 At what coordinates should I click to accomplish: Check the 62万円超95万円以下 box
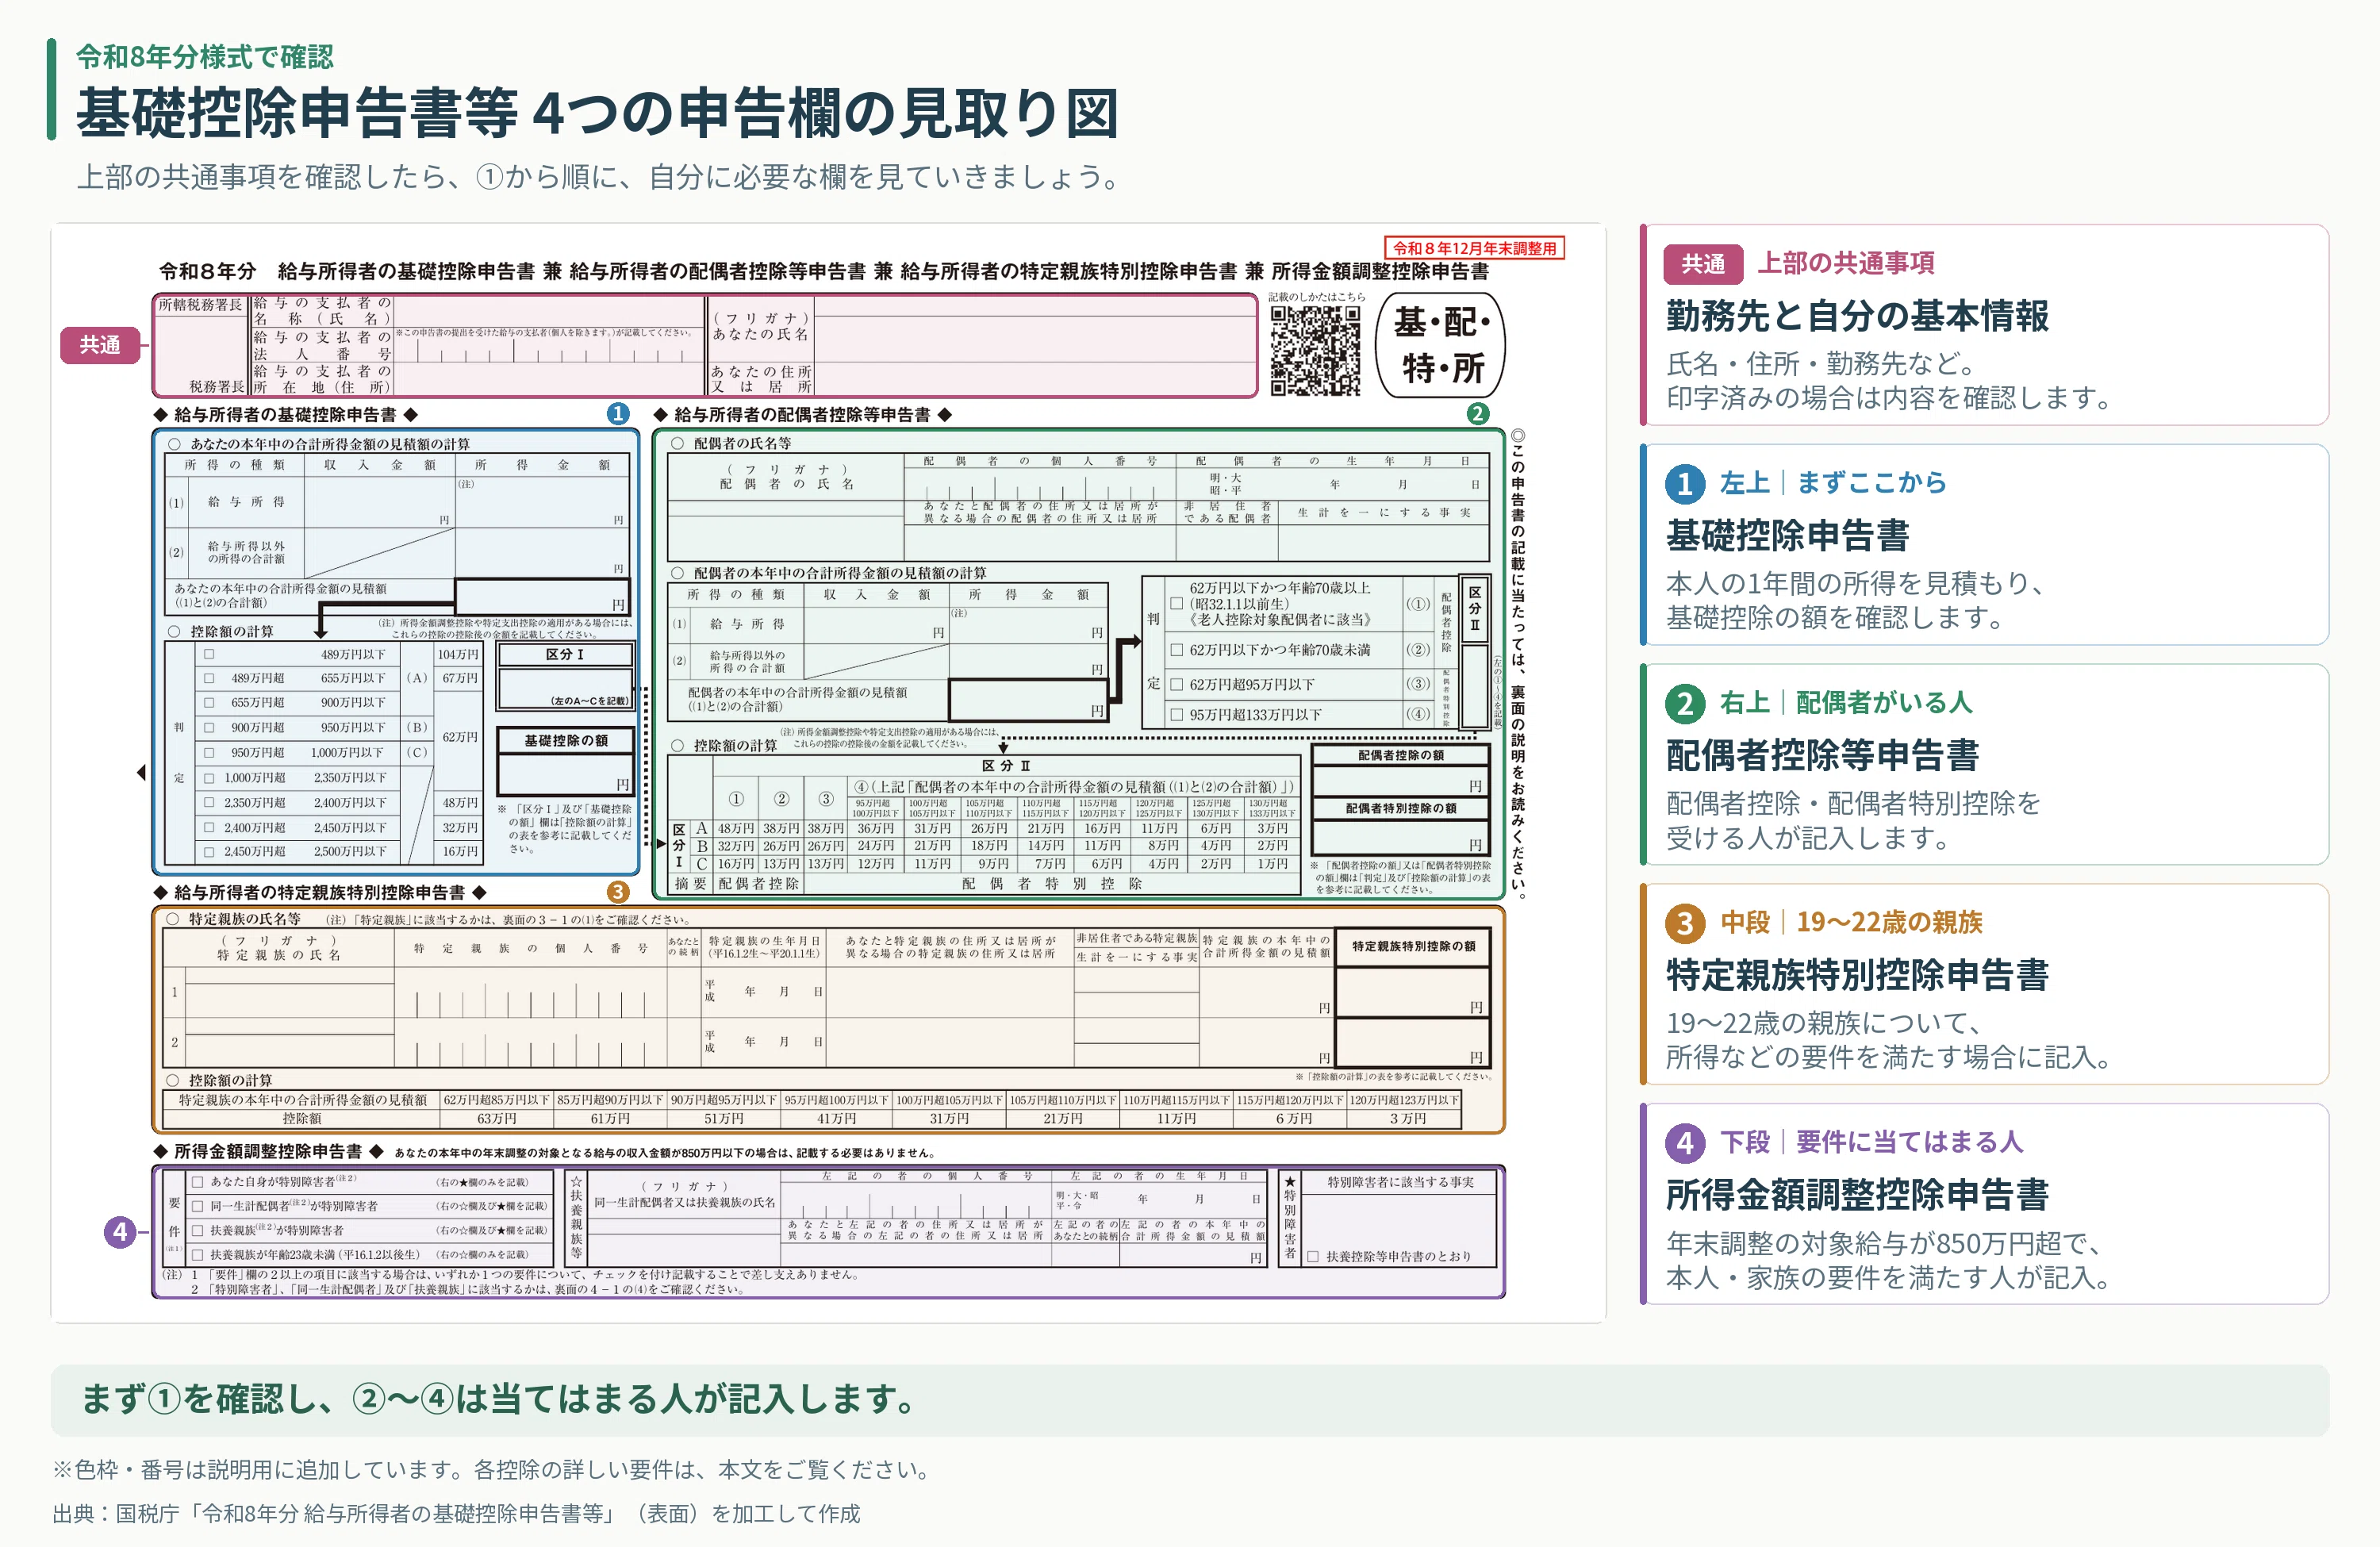tap(1177, 685)
